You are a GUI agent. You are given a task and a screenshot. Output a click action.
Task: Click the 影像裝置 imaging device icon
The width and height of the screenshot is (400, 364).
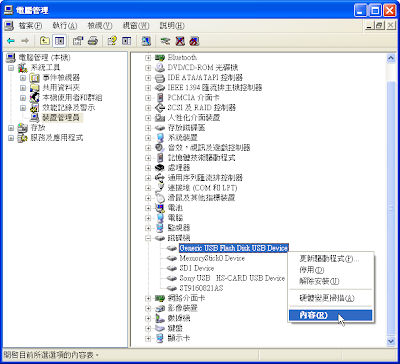click(160, 308)
